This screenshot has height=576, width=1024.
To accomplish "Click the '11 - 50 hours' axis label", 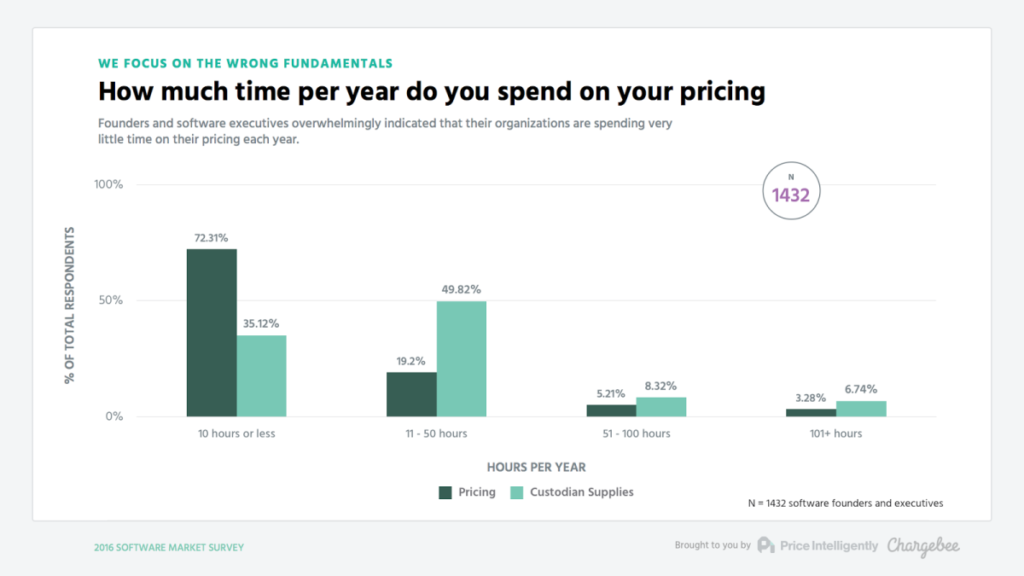I will [x=436, y=434].
